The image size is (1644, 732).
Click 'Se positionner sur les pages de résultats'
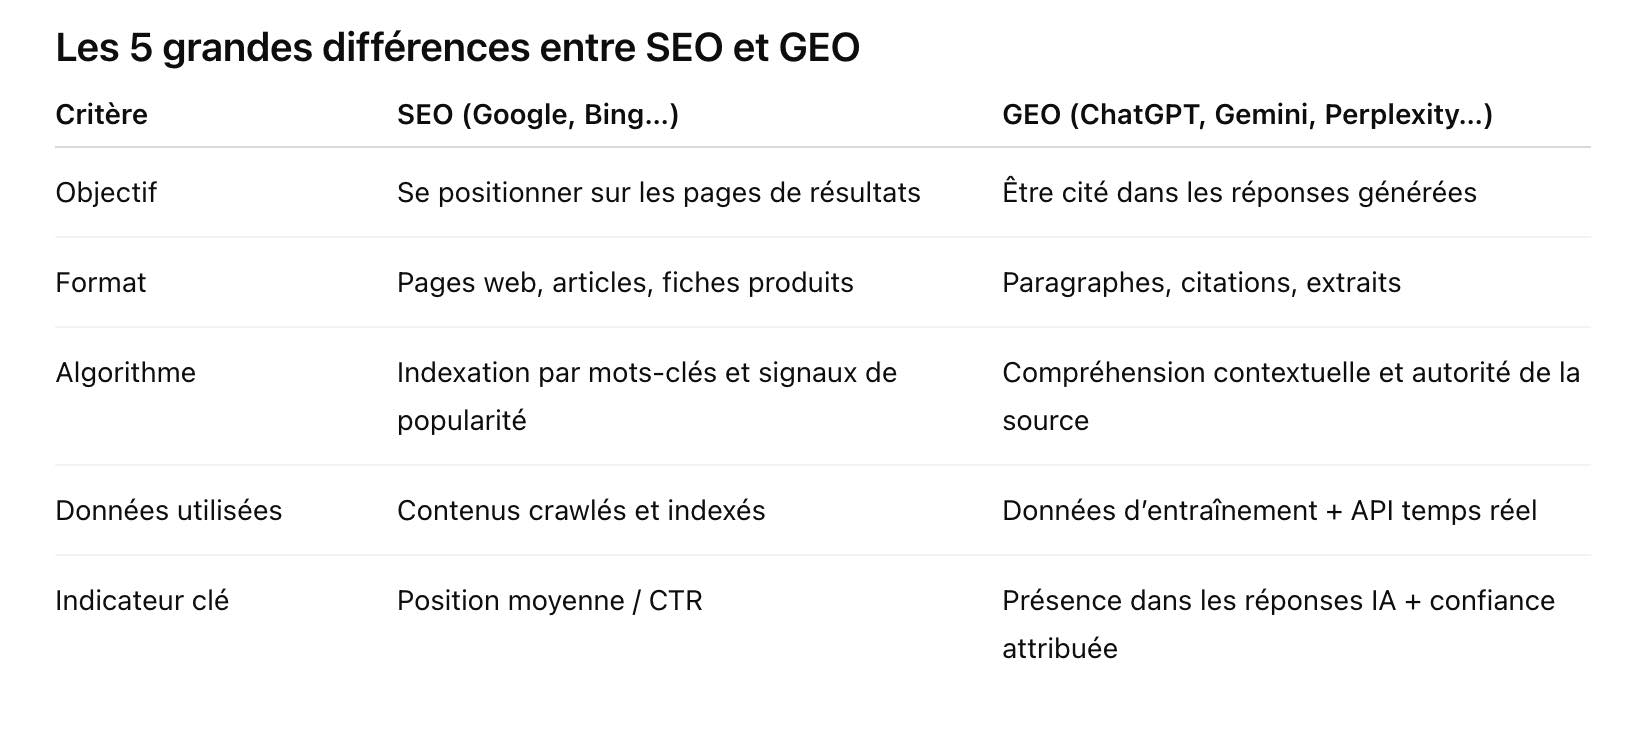(x=658, y=192)
